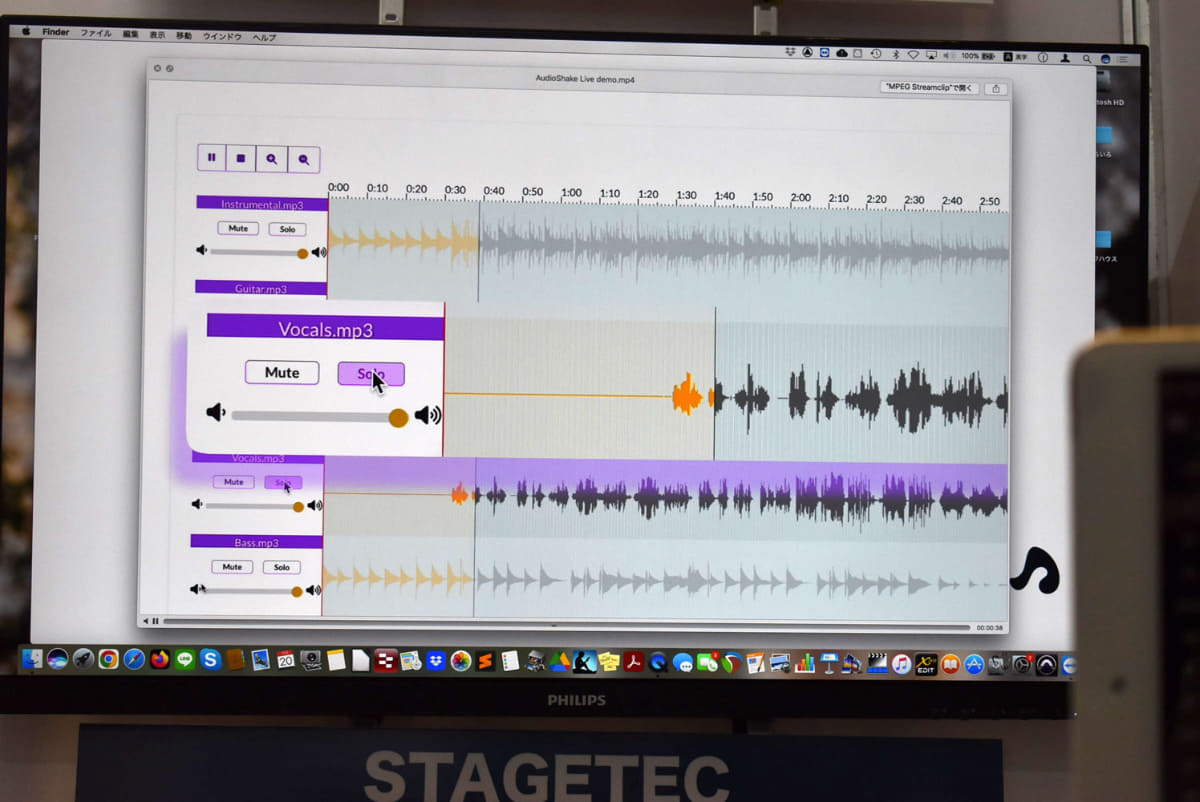The width and height of the screenshot is (1200, 802).
Task: Open the Finder menu
Action: click(x=55, y=32)
